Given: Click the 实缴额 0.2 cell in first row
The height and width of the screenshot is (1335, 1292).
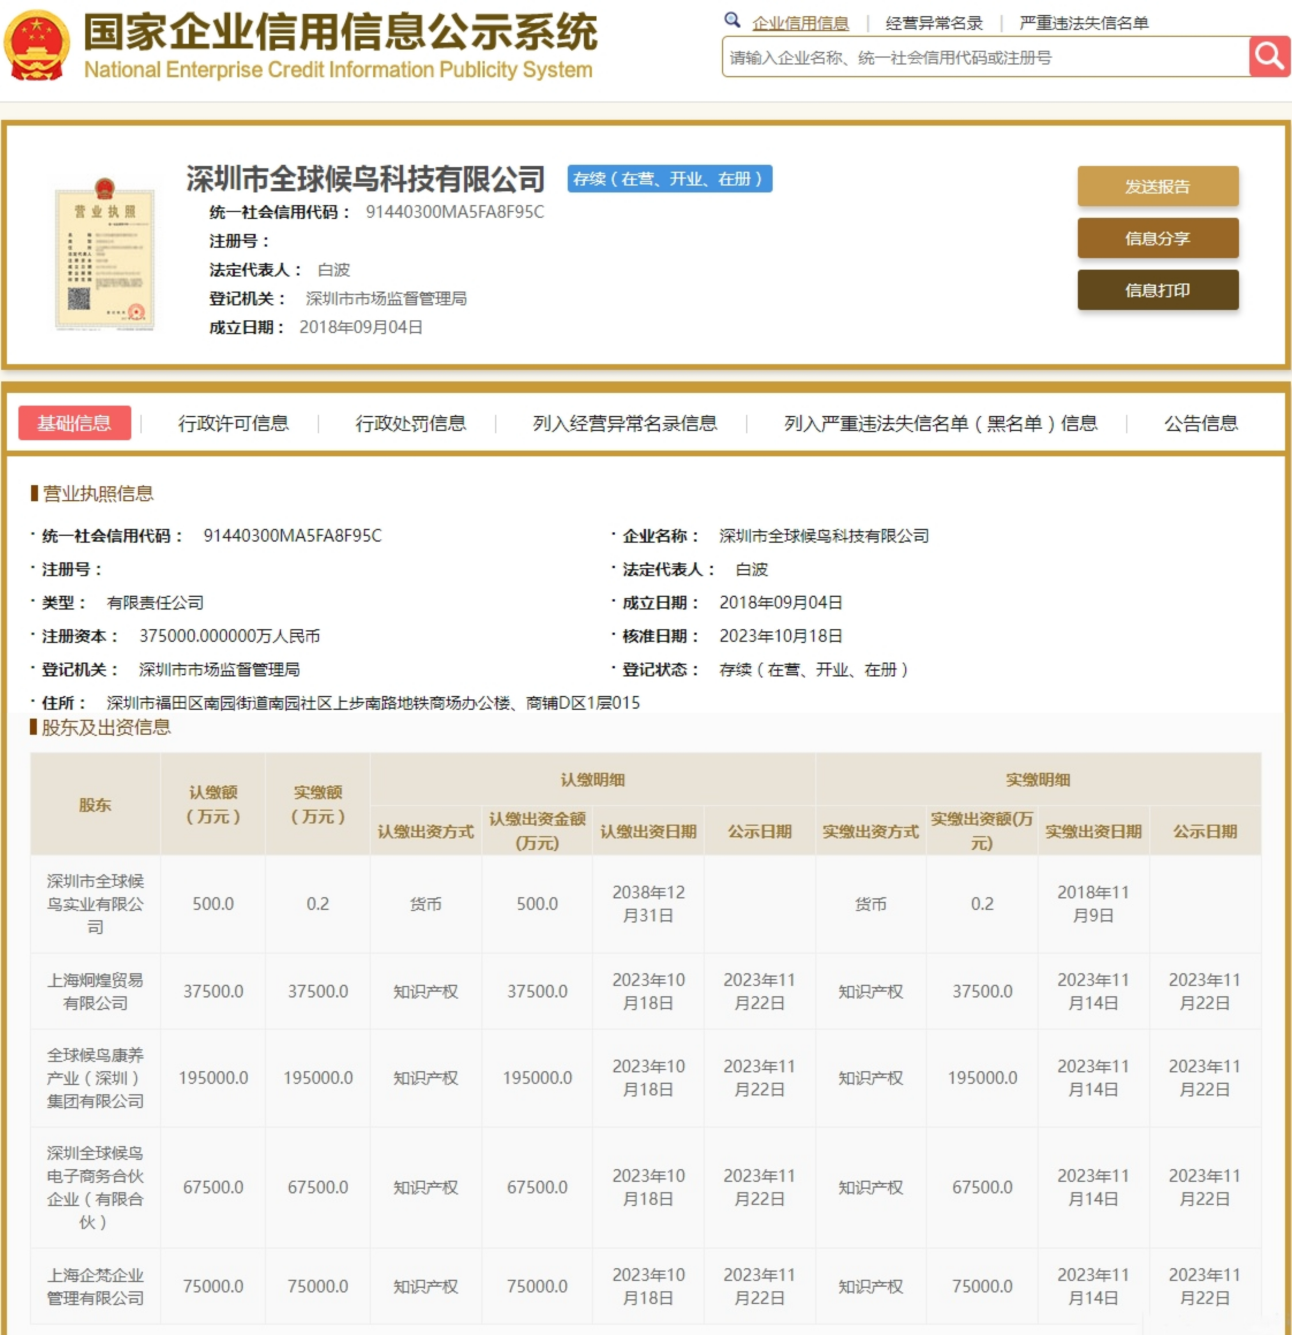Looking at the screenshot, I should [318, 904].
